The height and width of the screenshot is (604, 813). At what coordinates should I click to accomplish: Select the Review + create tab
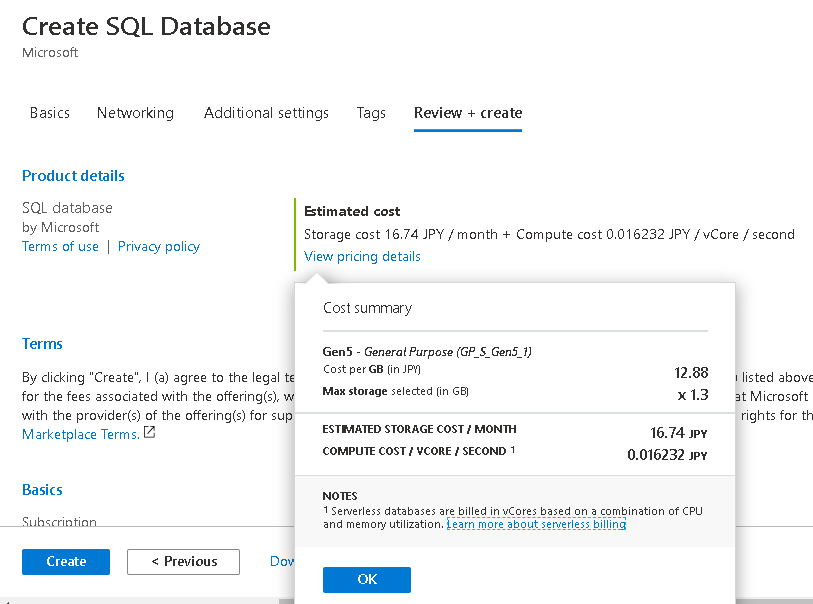[467, 113]
